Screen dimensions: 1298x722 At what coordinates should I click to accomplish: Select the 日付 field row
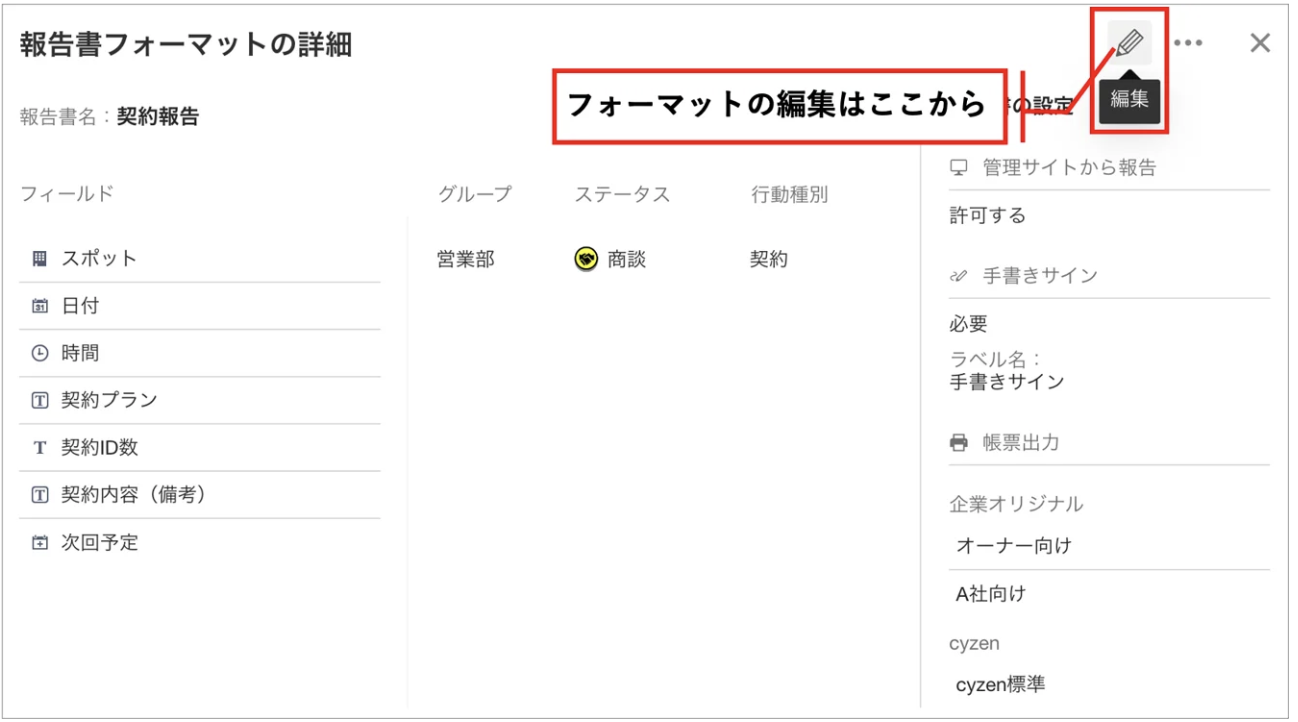(x=200, y=306)
